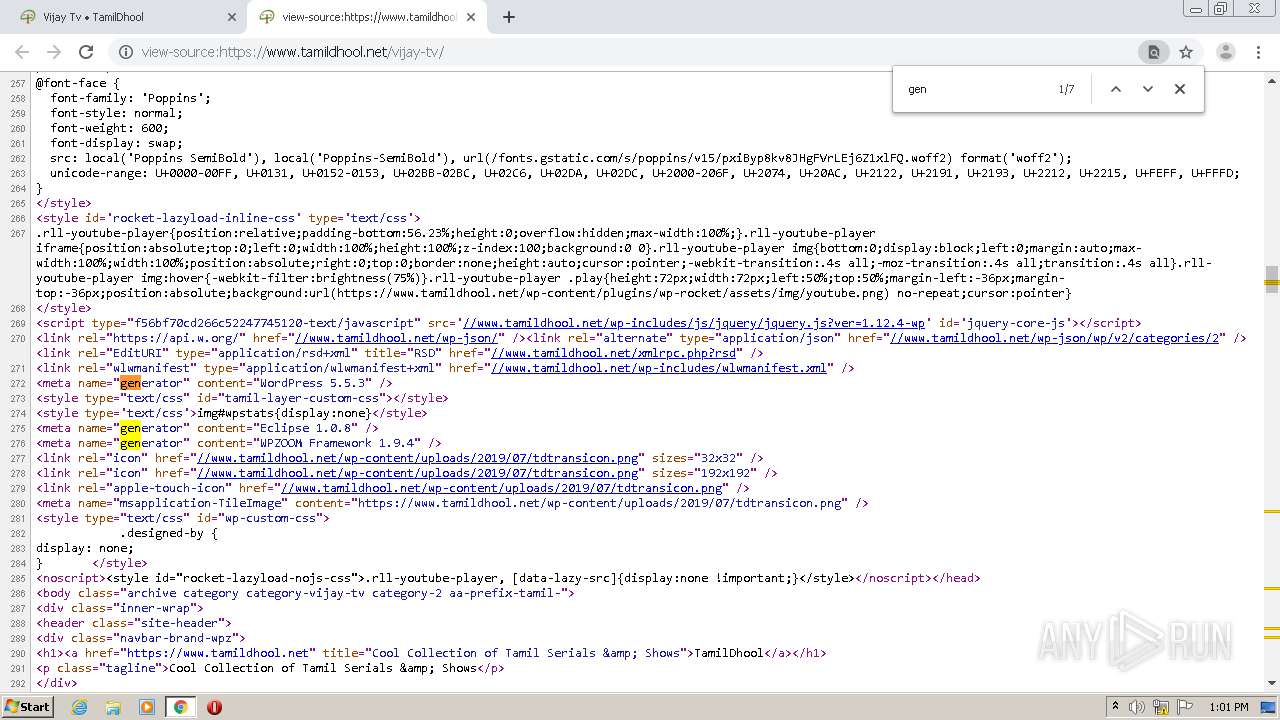1280x720 pixels.
Task: Click the 'font-display: swap;' line
Action: [118, 143]
